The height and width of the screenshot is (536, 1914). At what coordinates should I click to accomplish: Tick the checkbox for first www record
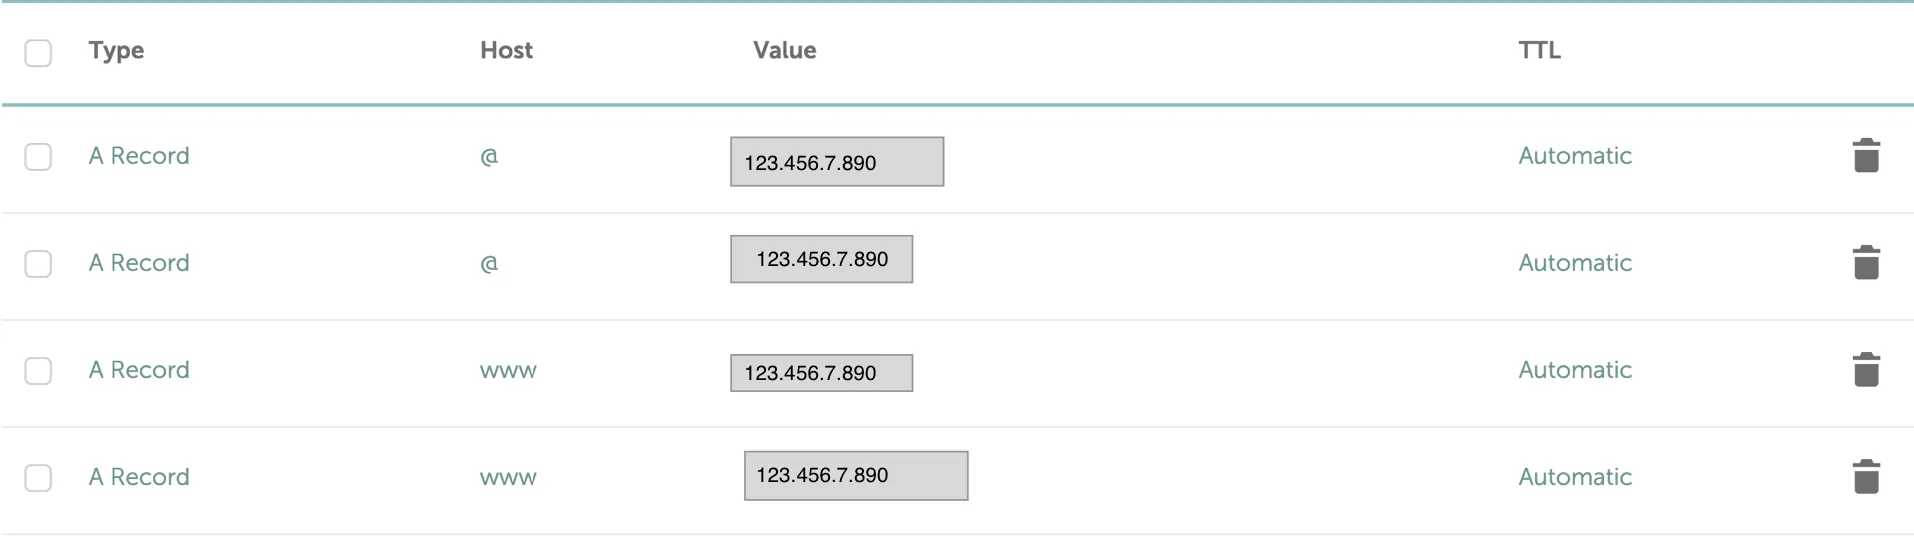(x=38, y=371)
